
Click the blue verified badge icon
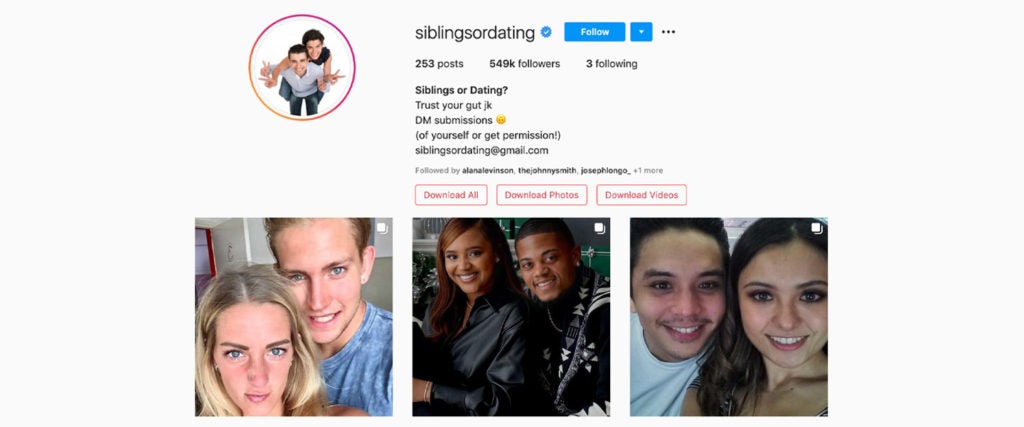coord(547,32)
